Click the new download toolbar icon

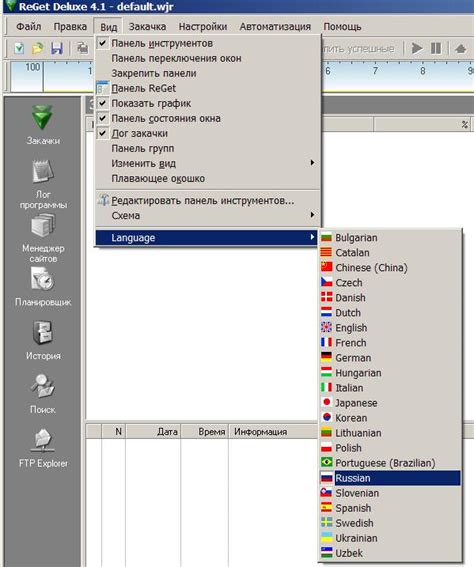point(19,48)
